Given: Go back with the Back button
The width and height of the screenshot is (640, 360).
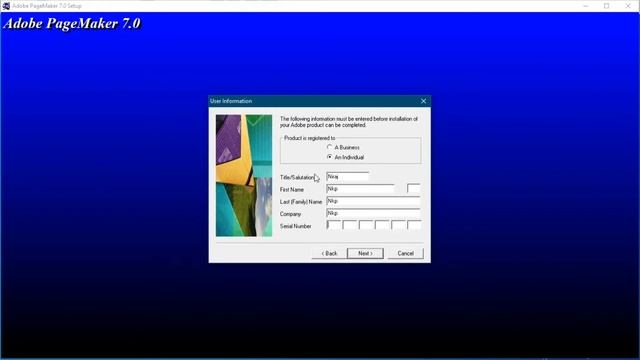Looking at the screenshot, I should tap(329, 253).
